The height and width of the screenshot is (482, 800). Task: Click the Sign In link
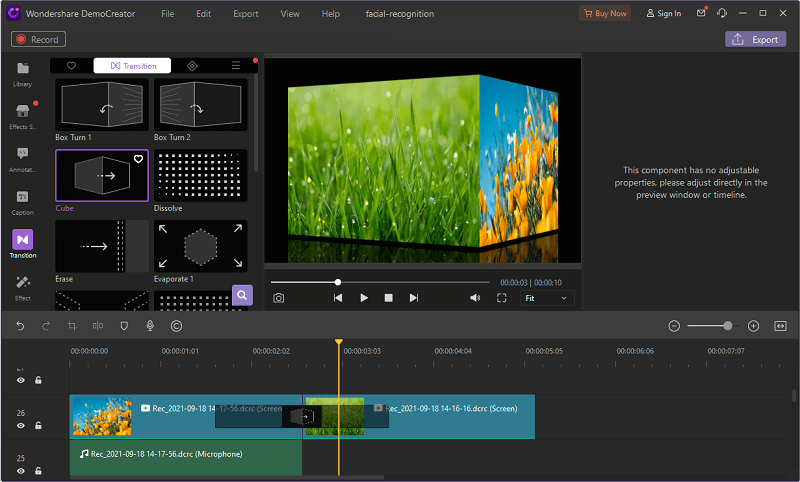click(x=664, y=13)
